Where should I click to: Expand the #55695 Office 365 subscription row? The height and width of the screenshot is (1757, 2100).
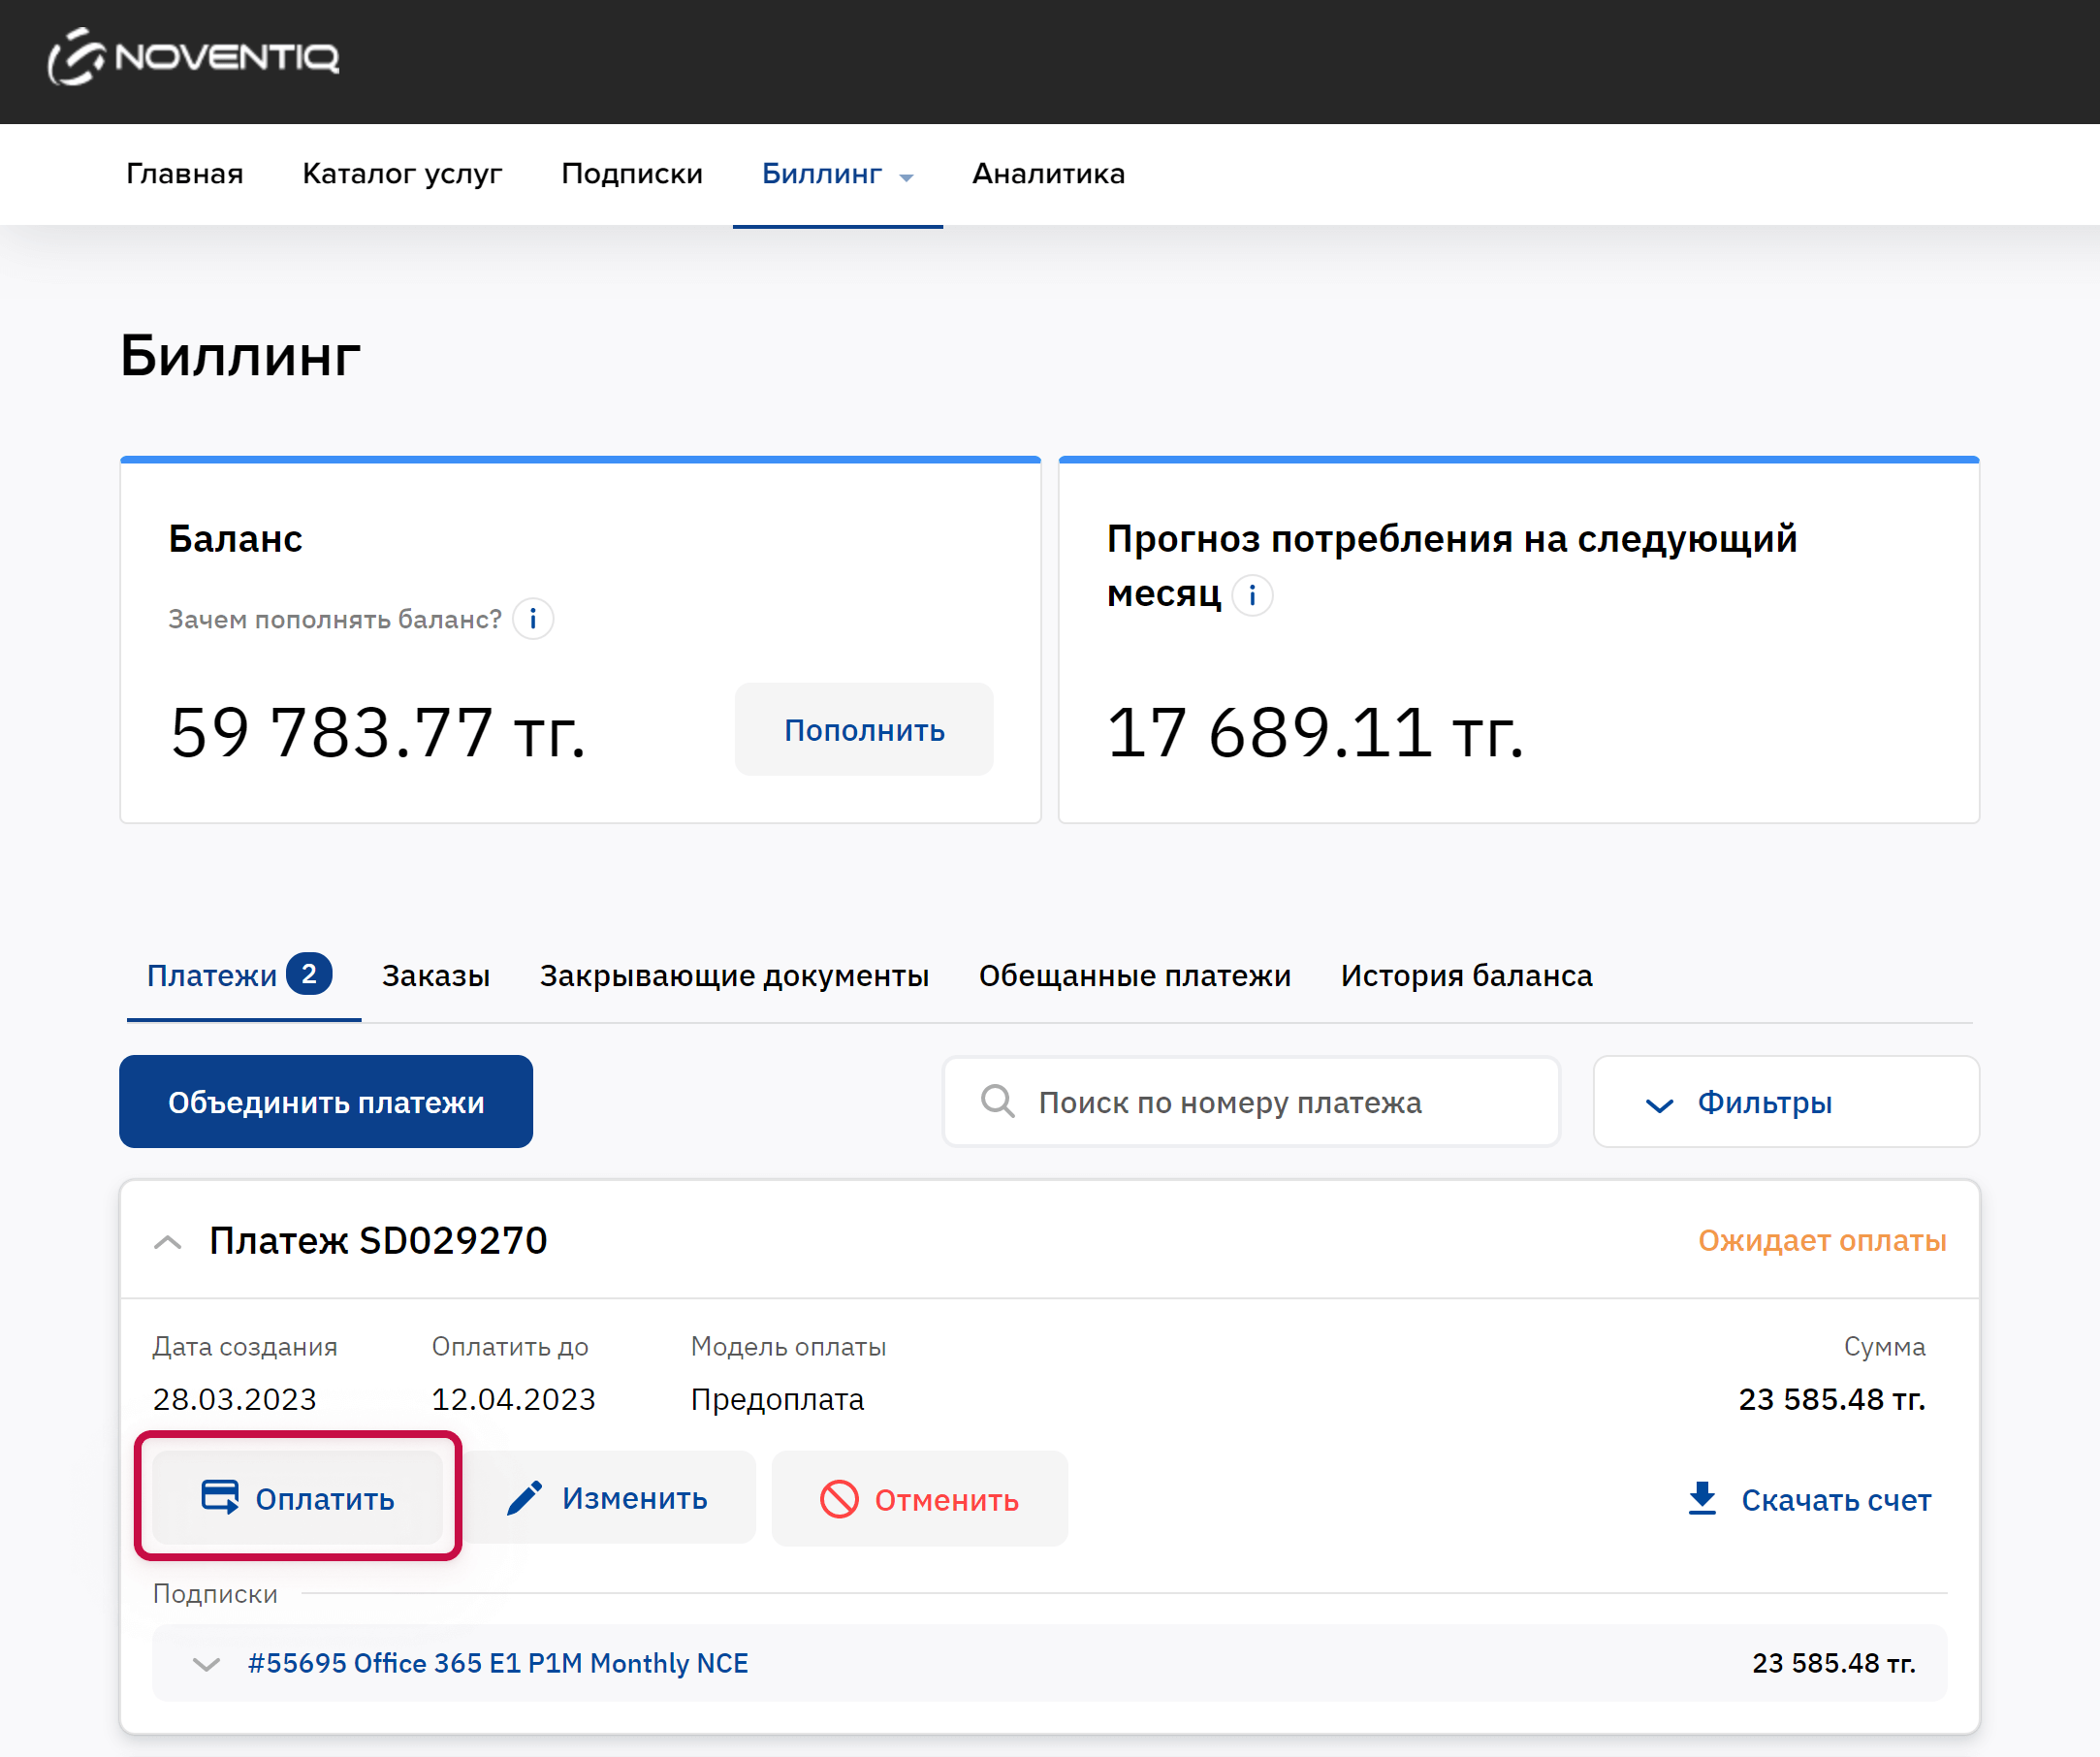(x=206, y=1664)
